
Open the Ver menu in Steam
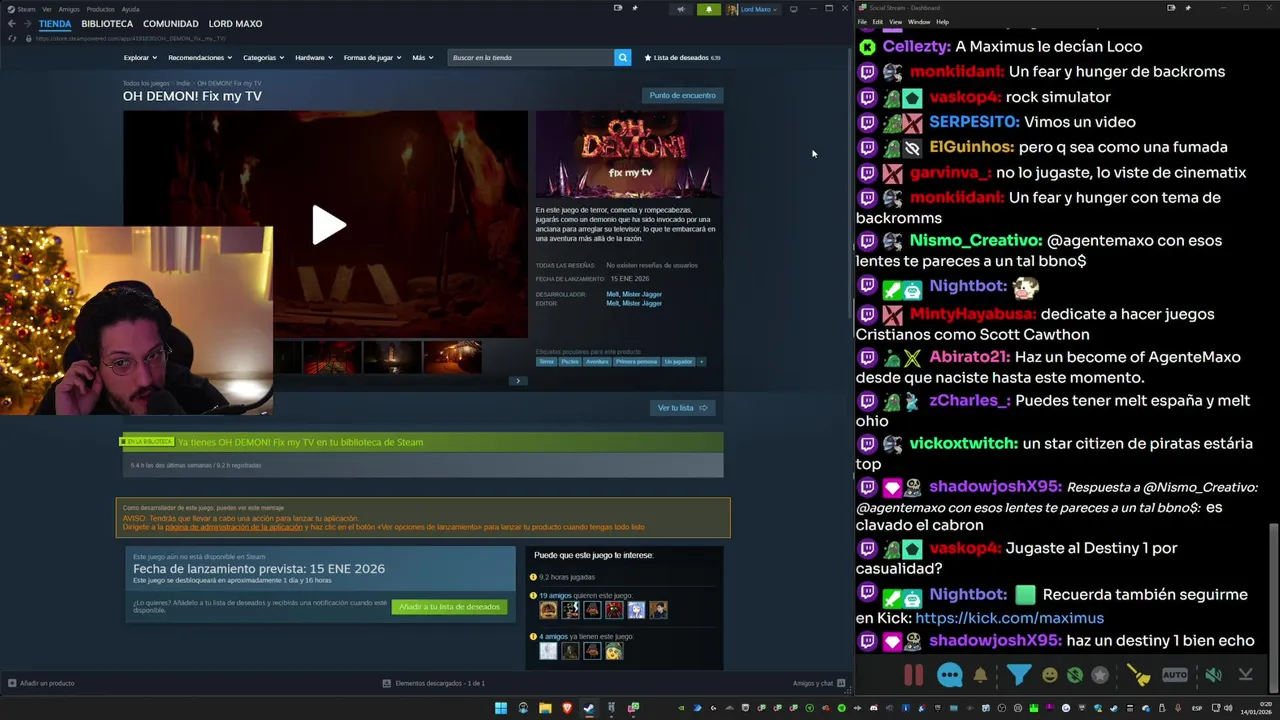coord(47,9)
